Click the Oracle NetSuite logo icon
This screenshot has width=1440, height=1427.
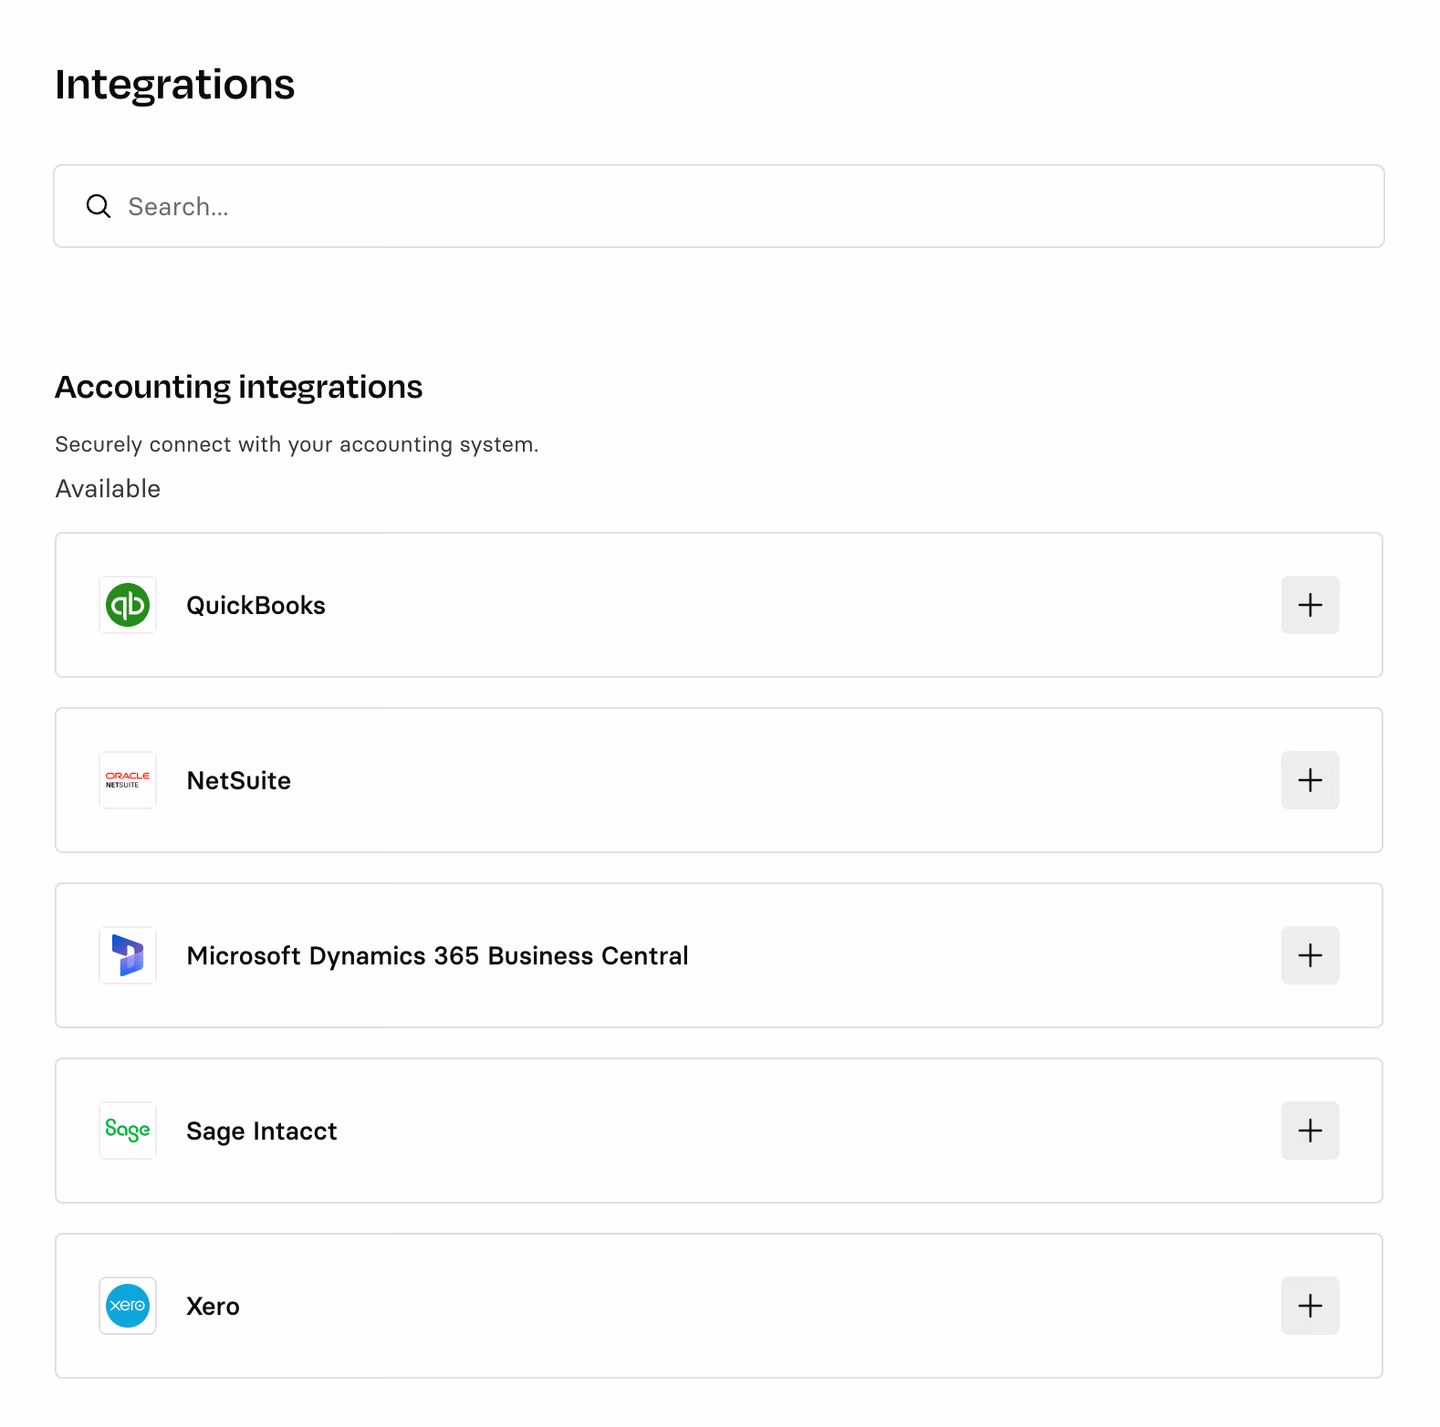(128, 780)
